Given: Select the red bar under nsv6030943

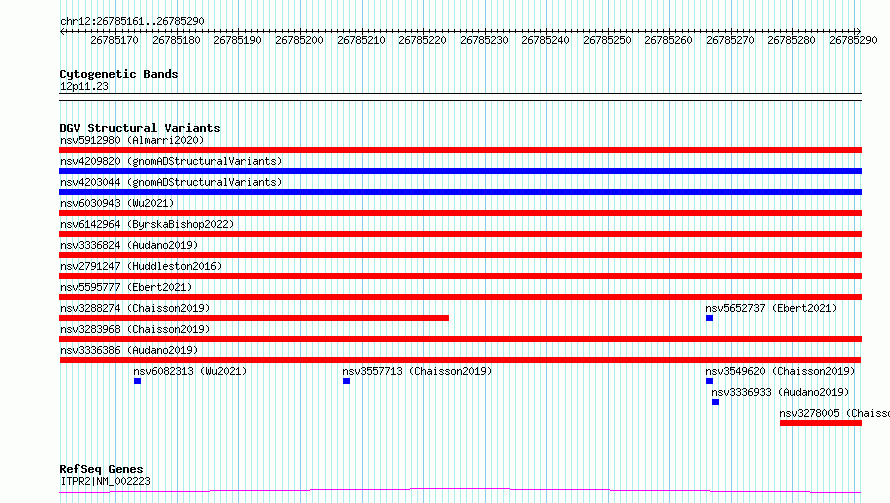Looking at the screenshot, I should tap(460, 213).
